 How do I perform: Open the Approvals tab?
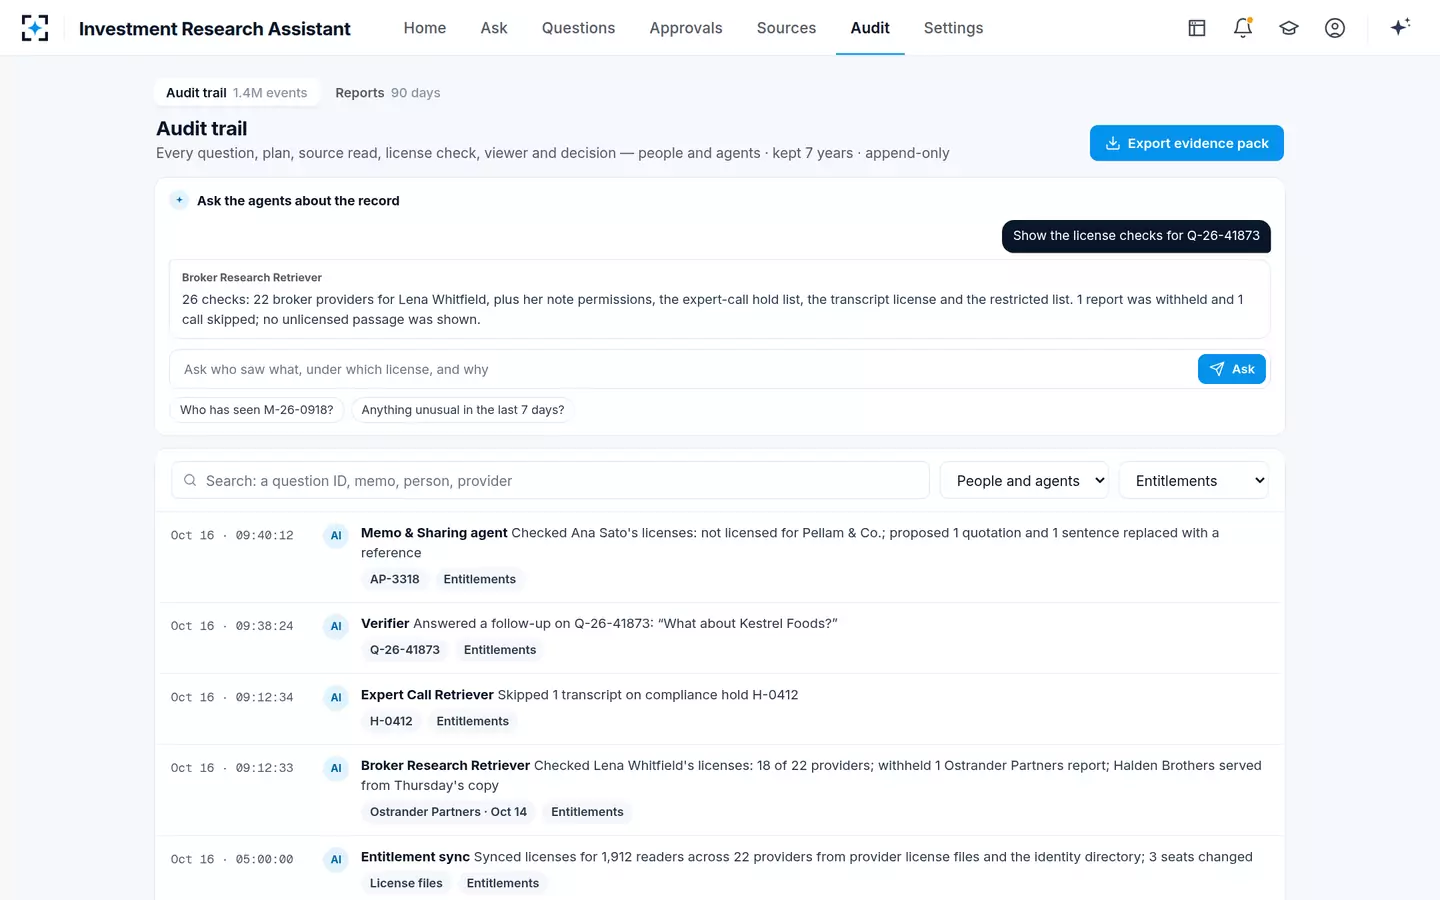click(686, 28)
